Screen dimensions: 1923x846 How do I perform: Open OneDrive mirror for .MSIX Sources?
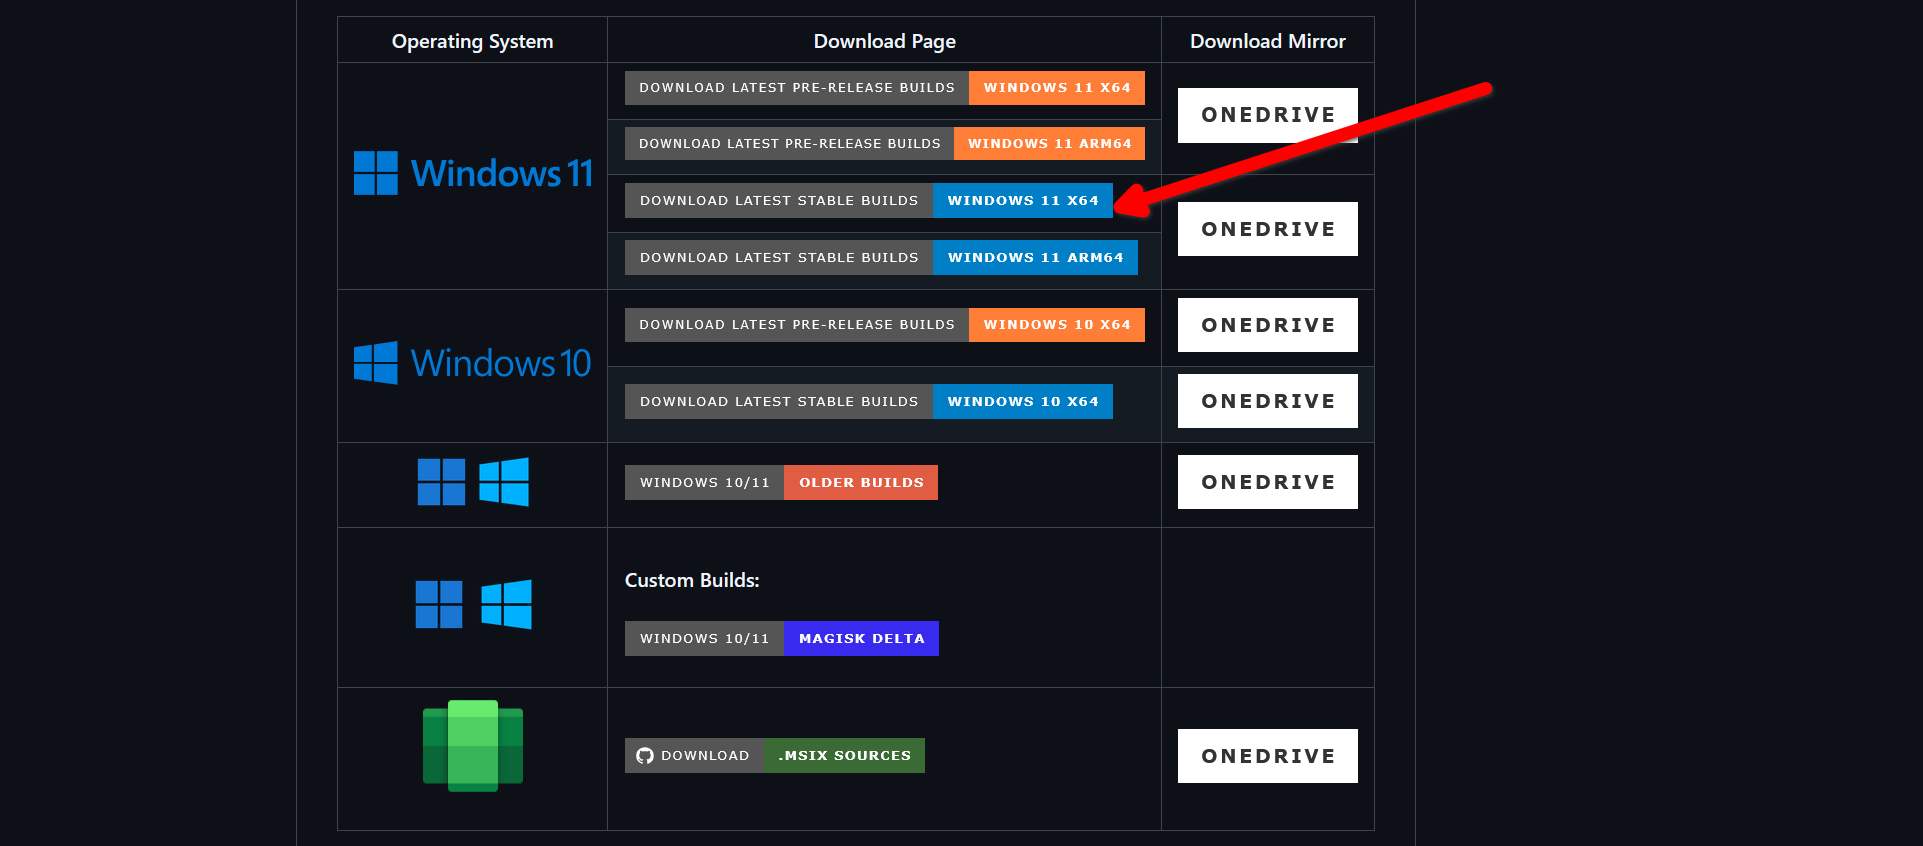coord(1268,756)
